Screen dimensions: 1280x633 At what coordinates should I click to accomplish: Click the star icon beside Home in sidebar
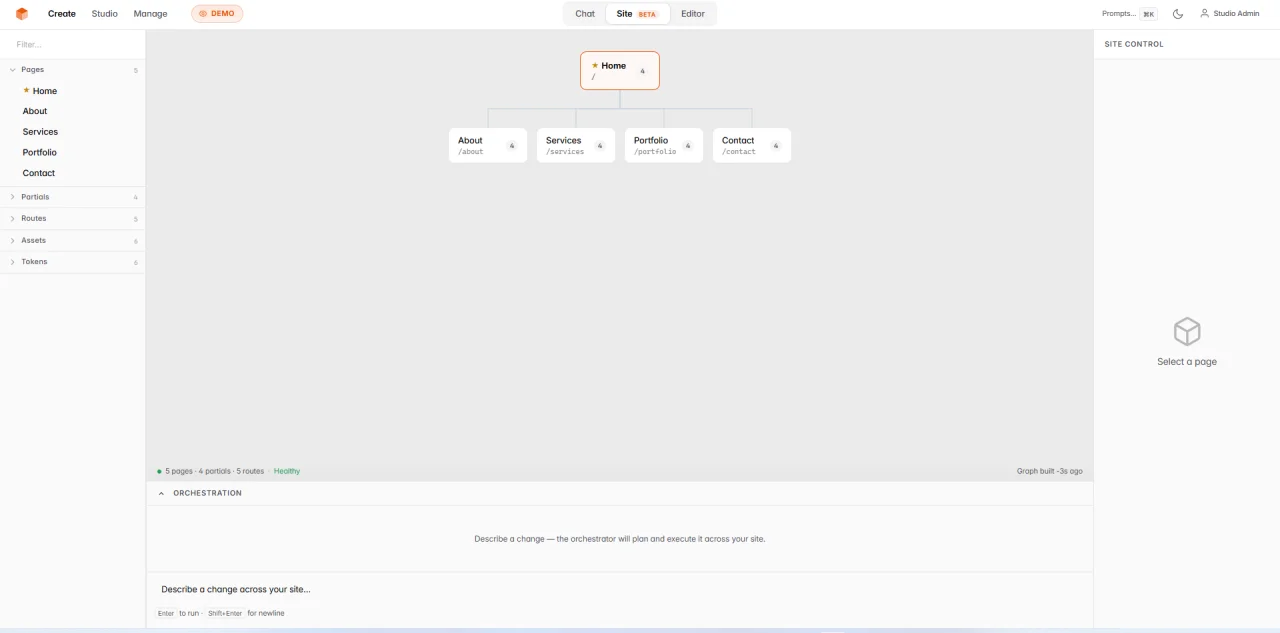coord(27,90)
